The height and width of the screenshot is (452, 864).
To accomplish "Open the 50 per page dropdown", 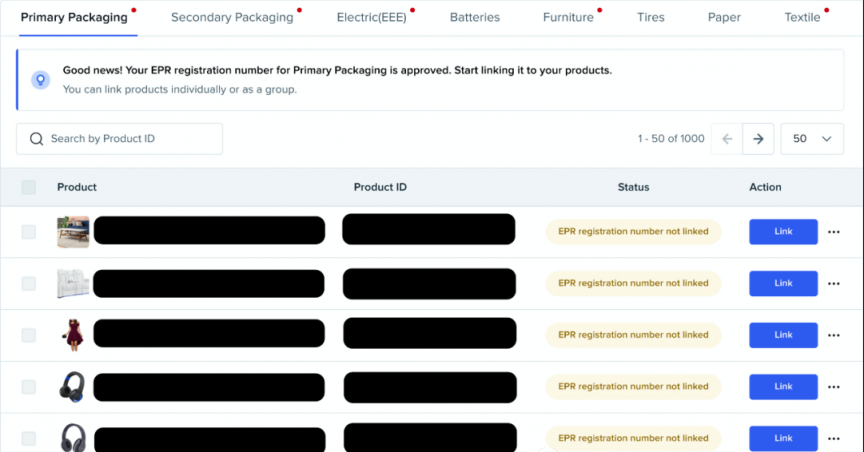I will (811, 139).
